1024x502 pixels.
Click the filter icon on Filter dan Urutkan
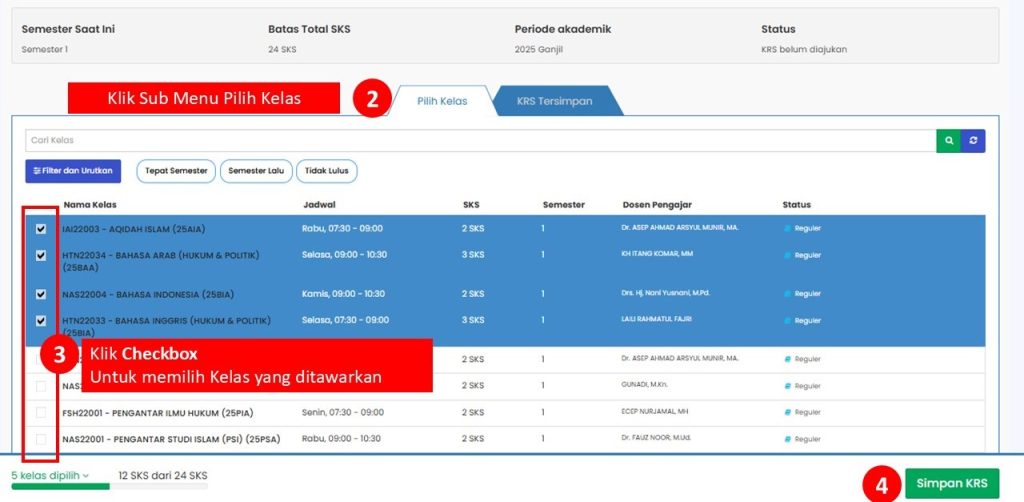(x=37, y=171)
